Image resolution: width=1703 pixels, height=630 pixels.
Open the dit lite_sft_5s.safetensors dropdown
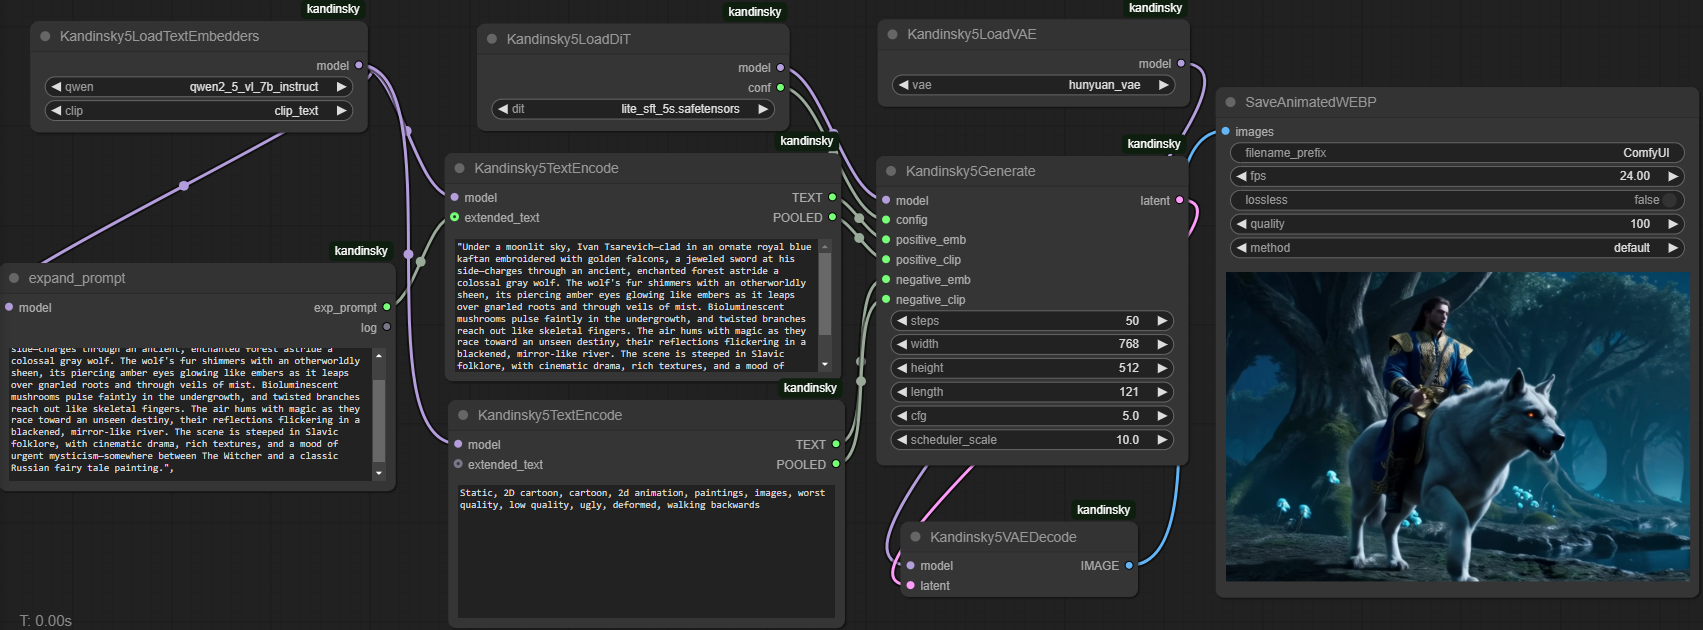click(634, 109)
